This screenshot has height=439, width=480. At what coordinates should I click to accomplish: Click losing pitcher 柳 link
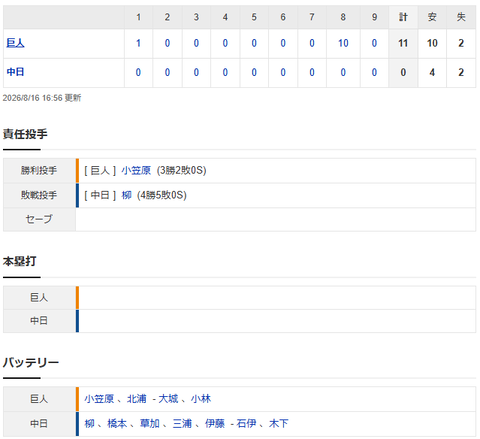pyautogui.click(x=126, y=195)
